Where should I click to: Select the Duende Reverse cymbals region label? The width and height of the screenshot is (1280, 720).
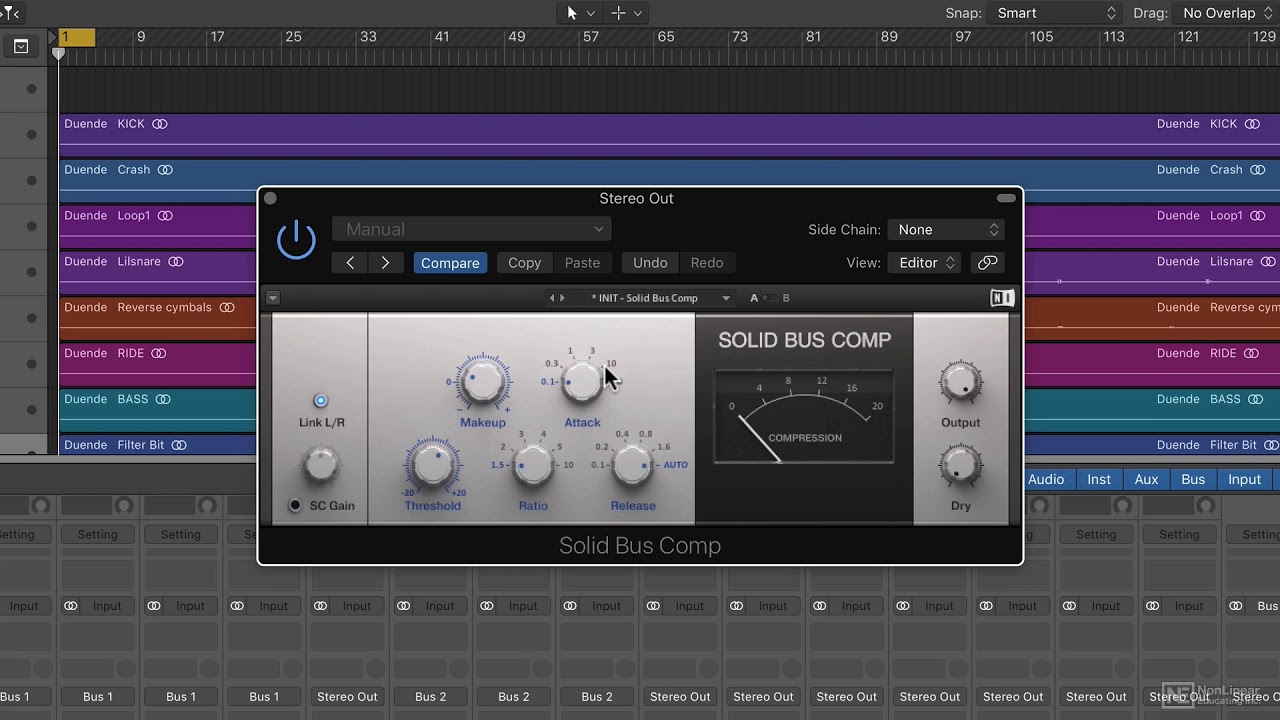138,308
